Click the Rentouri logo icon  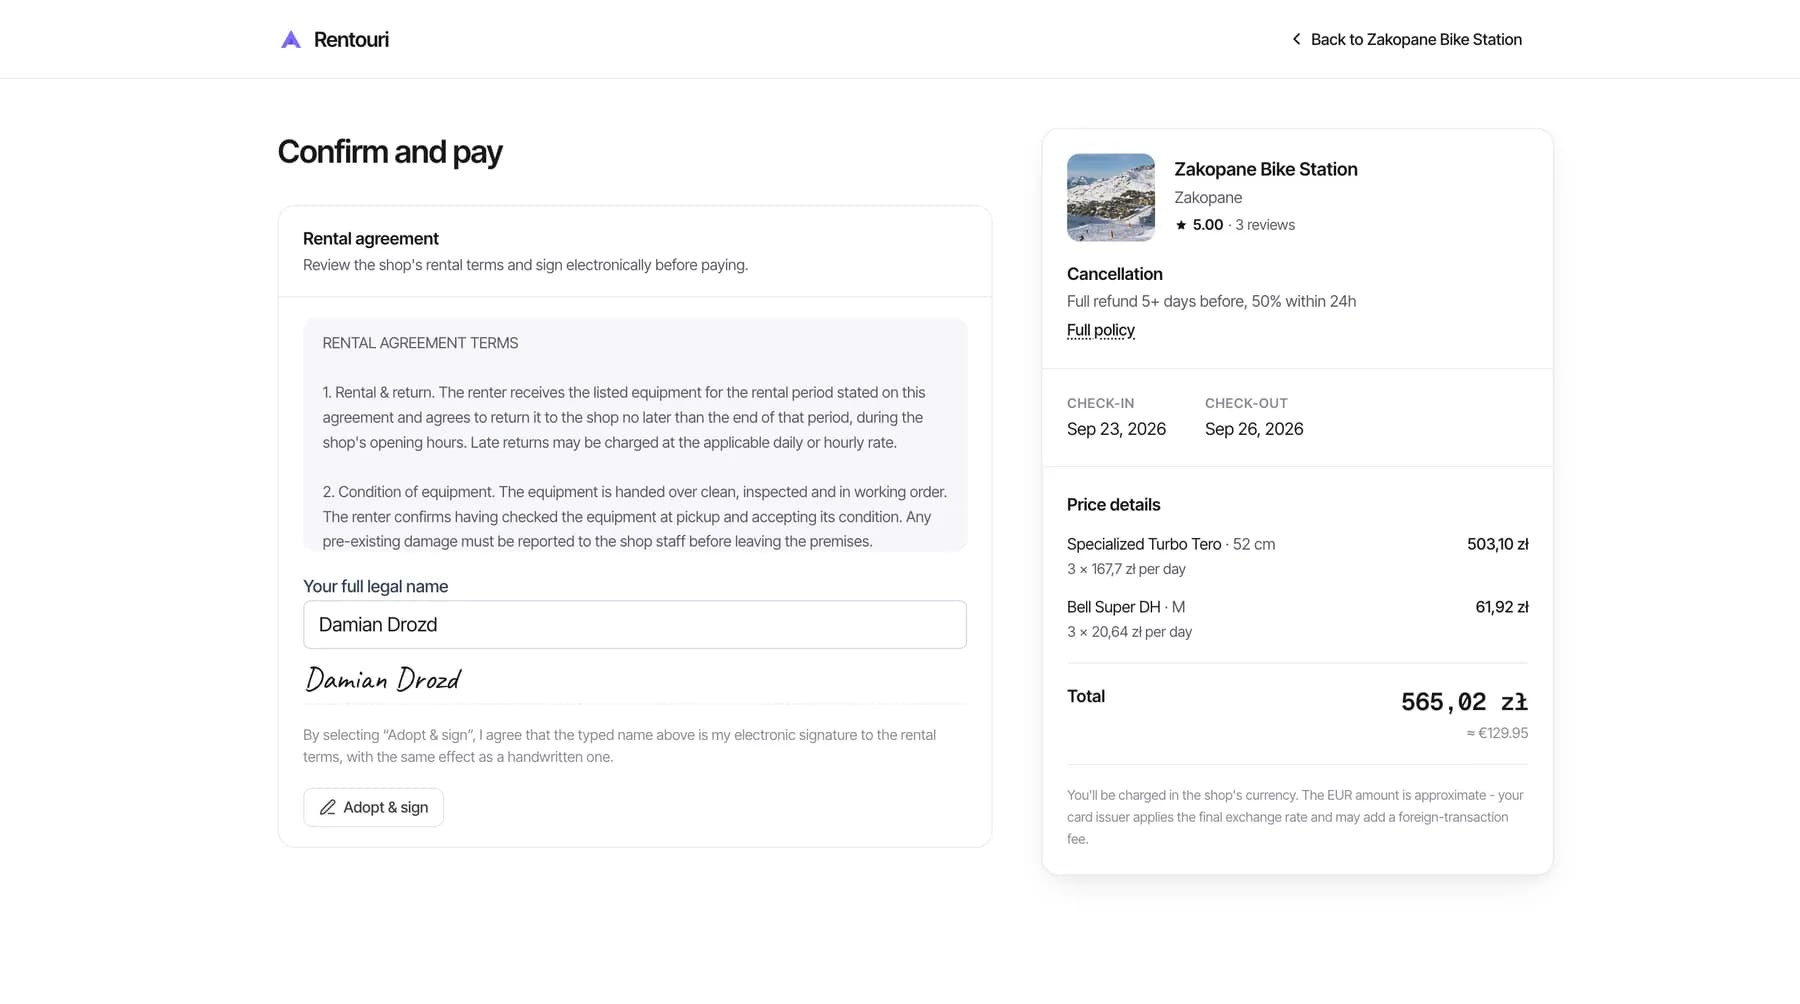291,39
